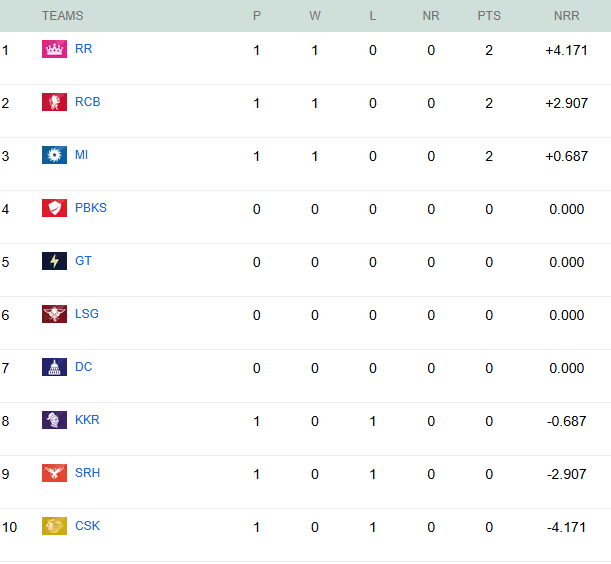The height and width of the screenshot is (564, 611).
Task: Open the CSK team link
Action: 87,526
